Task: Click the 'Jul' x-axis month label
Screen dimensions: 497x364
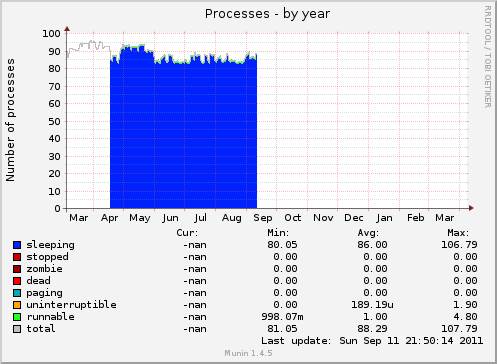Action: click(201, 218)
